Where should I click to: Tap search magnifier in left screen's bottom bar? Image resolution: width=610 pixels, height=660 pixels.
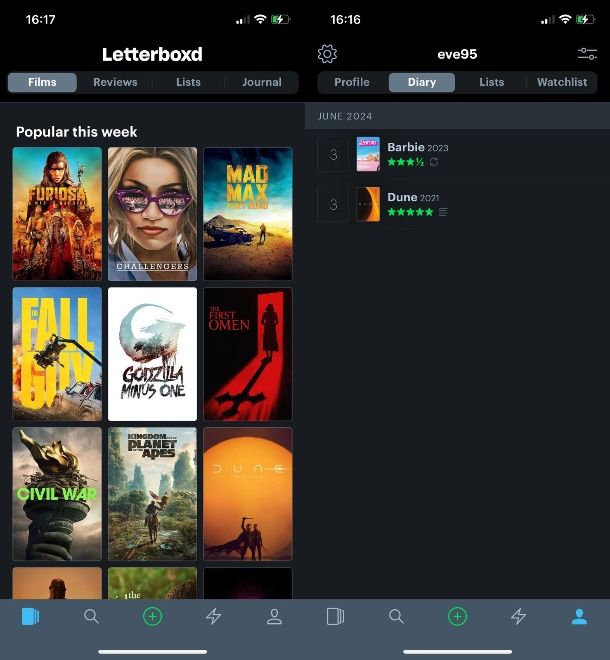[x=91, y=617]
